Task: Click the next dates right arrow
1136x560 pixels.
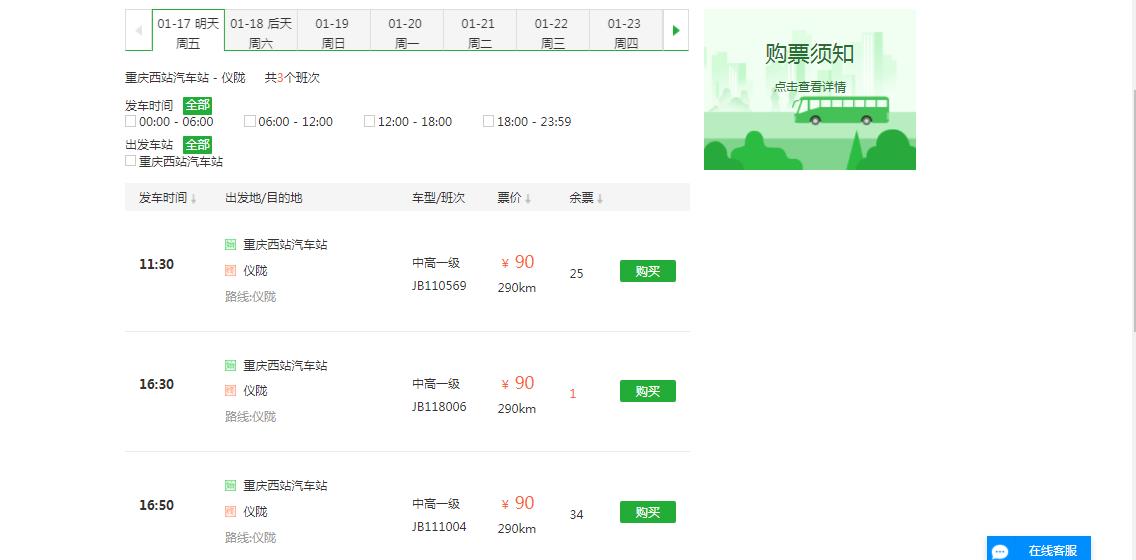Action: [676, 30]
